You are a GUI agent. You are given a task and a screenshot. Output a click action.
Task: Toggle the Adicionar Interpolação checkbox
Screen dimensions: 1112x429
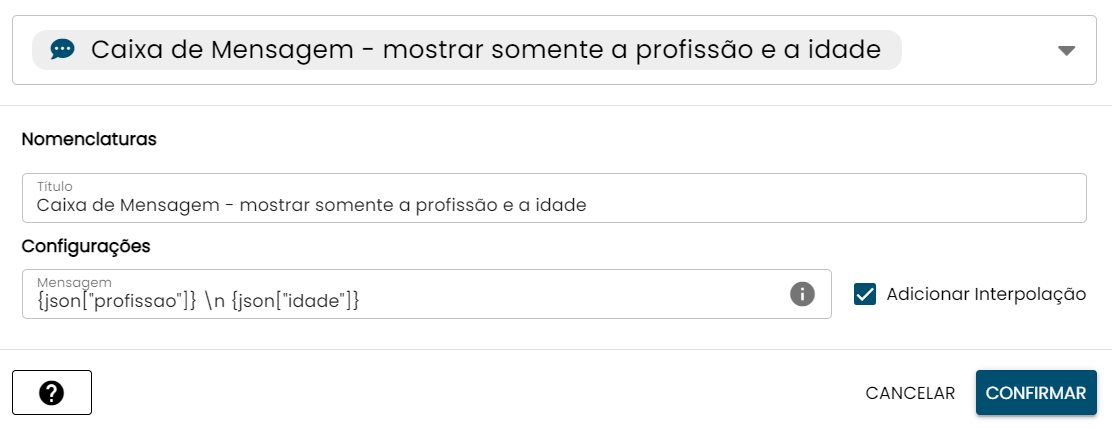(865, 294)
